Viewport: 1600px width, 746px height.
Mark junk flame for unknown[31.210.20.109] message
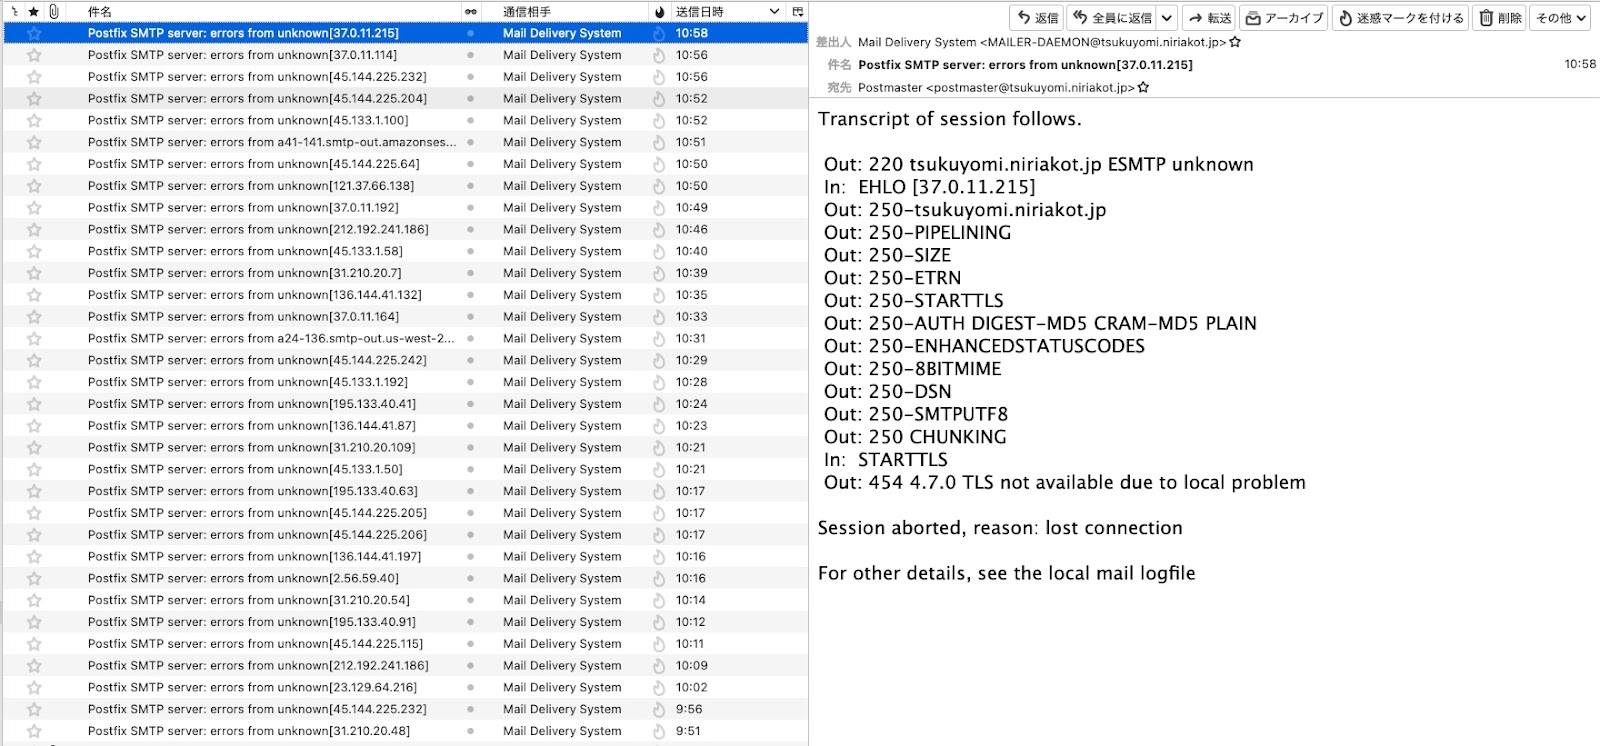point(659,448)
